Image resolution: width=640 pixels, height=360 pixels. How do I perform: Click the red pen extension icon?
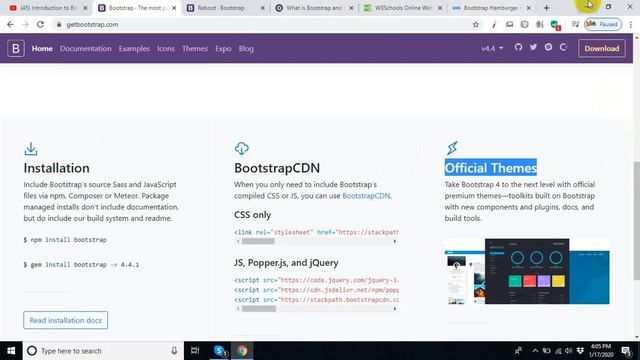[x=494, y=24]
